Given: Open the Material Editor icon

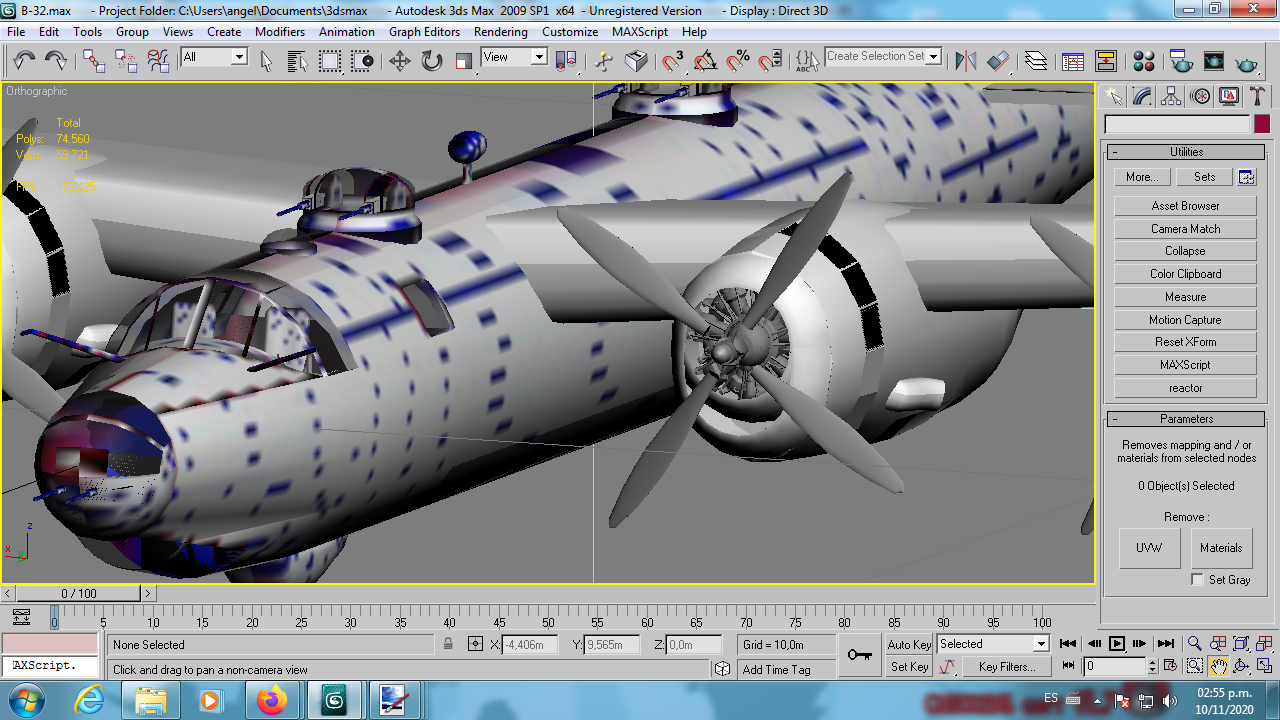Looking at the screenshot, I should click(x=1145, y=61).
